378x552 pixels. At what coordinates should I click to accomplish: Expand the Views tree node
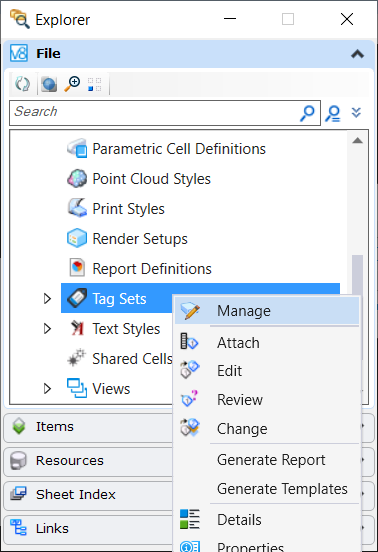coord(47,389)
